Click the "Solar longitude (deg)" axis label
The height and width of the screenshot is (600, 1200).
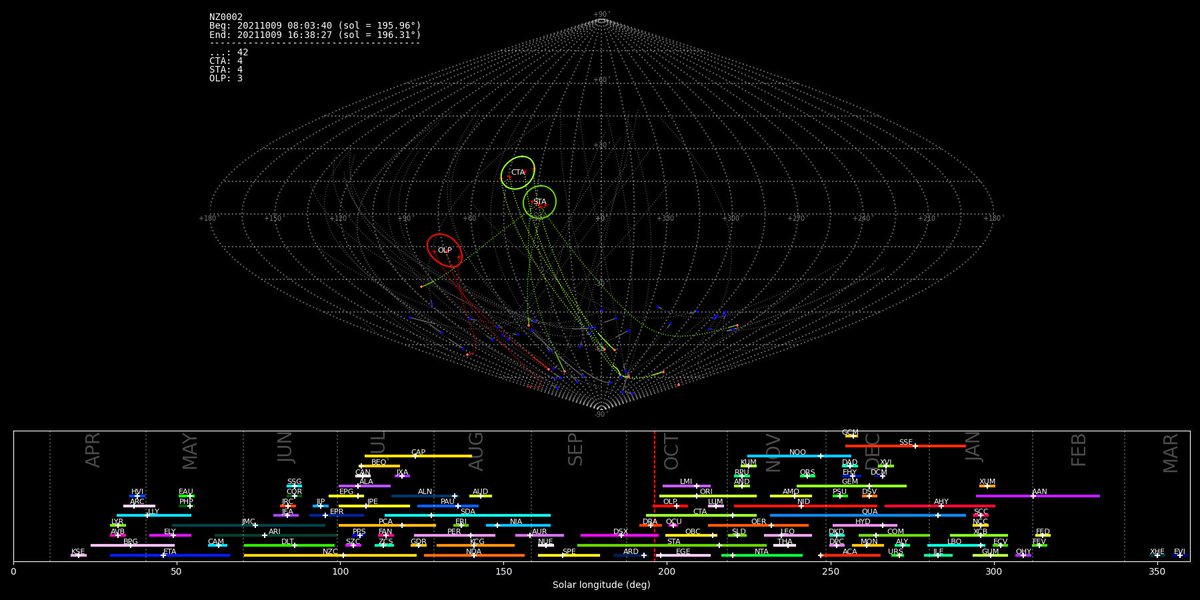601,583
